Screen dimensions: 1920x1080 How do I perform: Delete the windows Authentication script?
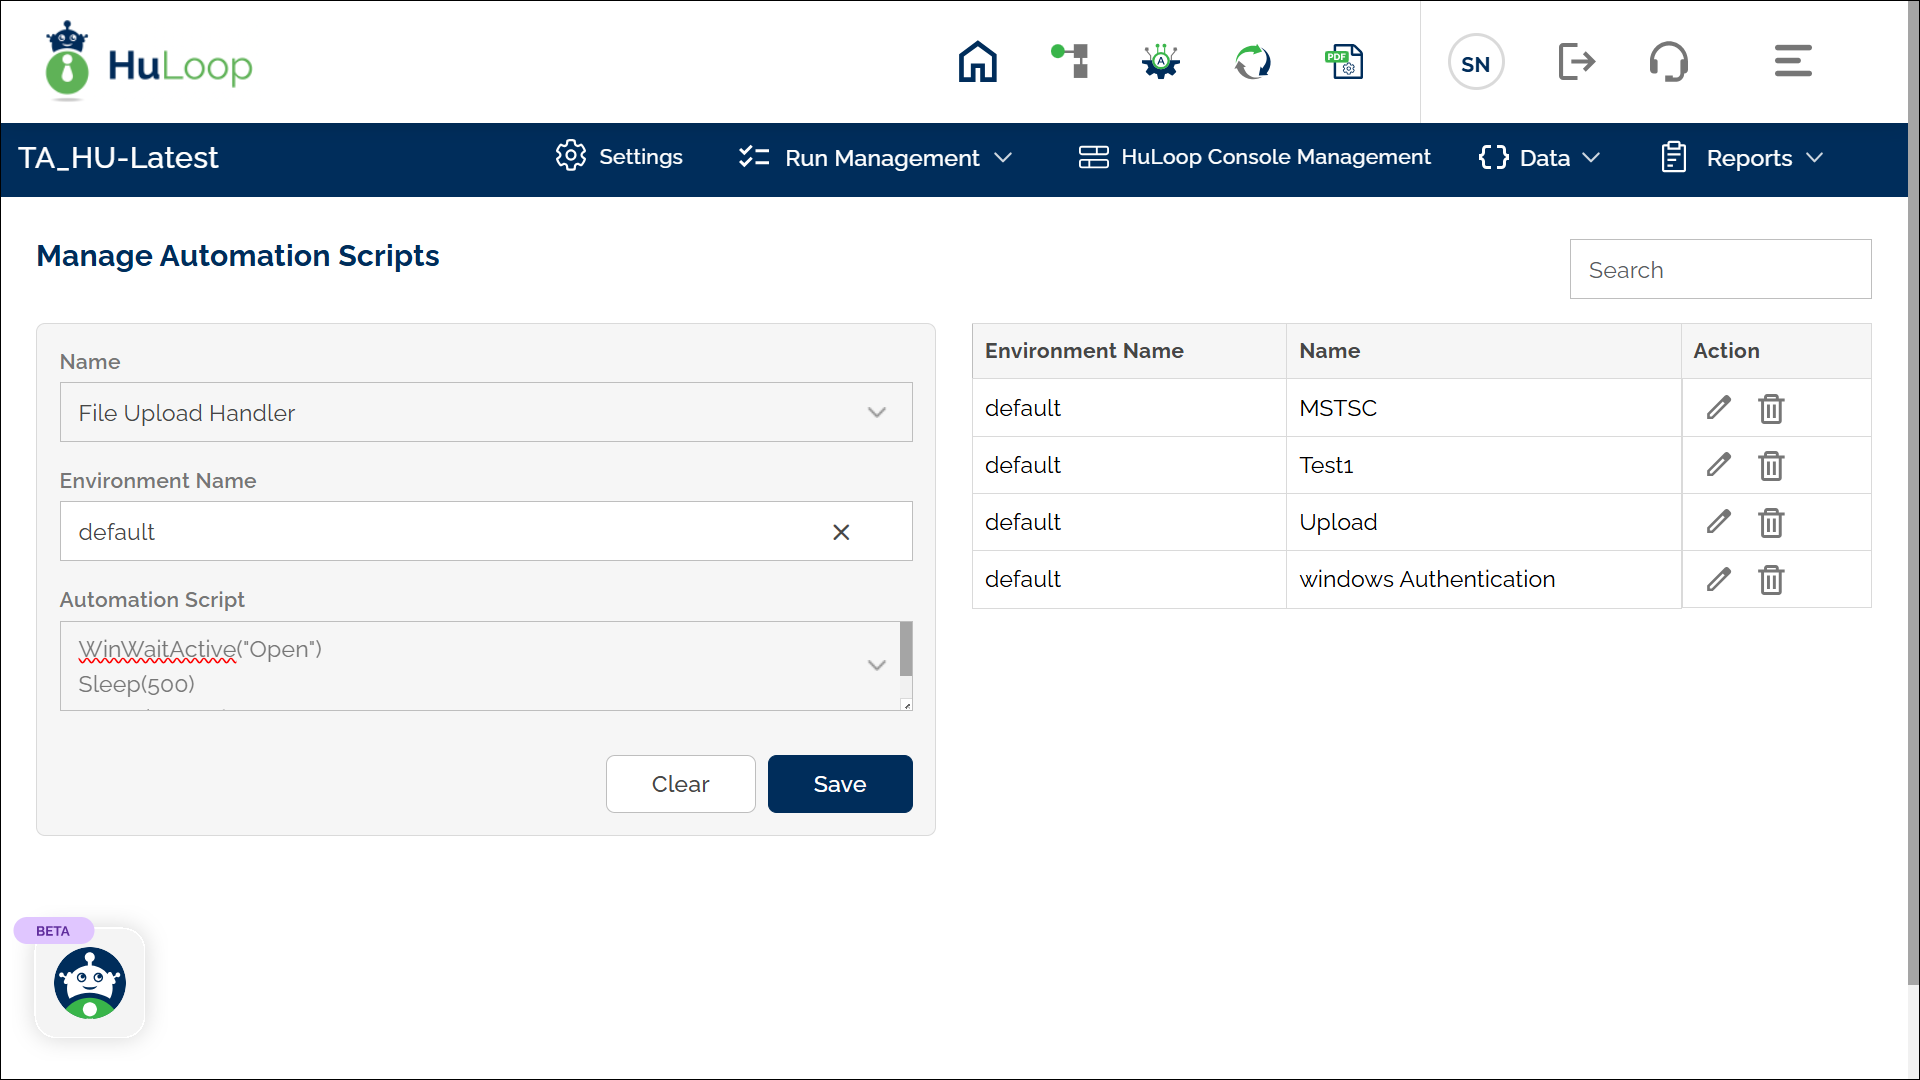(x=1771, y=580)
